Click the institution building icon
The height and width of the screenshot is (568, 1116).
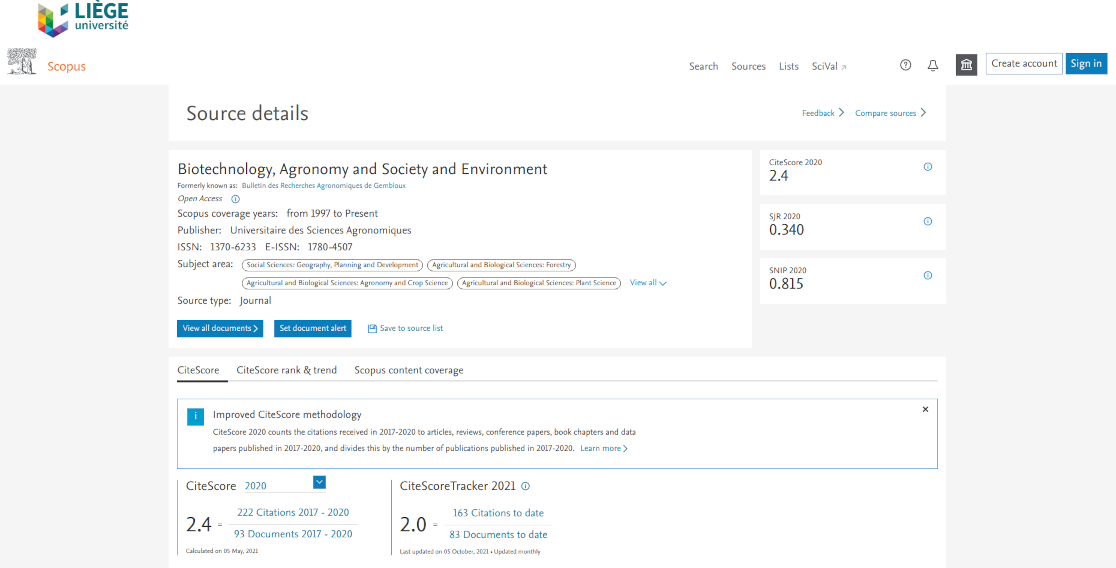tap(966, 65)
